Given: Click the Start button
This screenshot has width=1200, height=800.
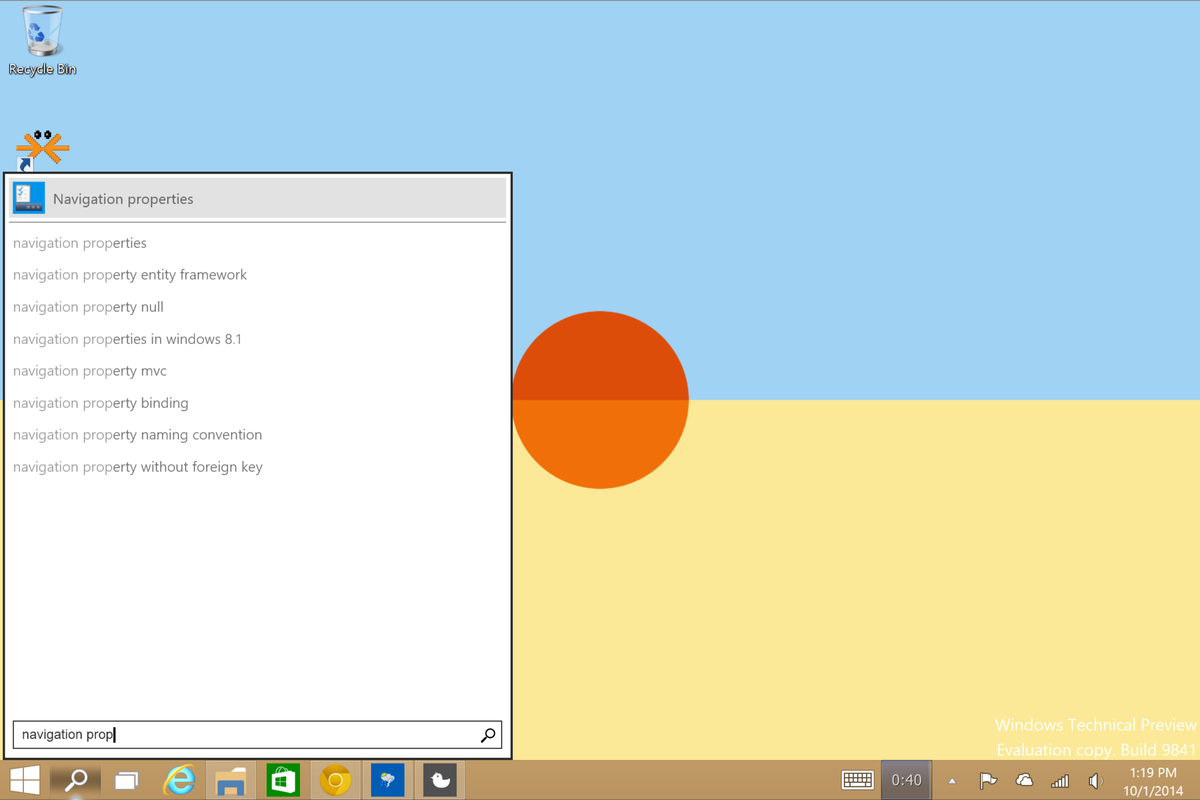Looking at the screenshot, I should click(23, 779).
